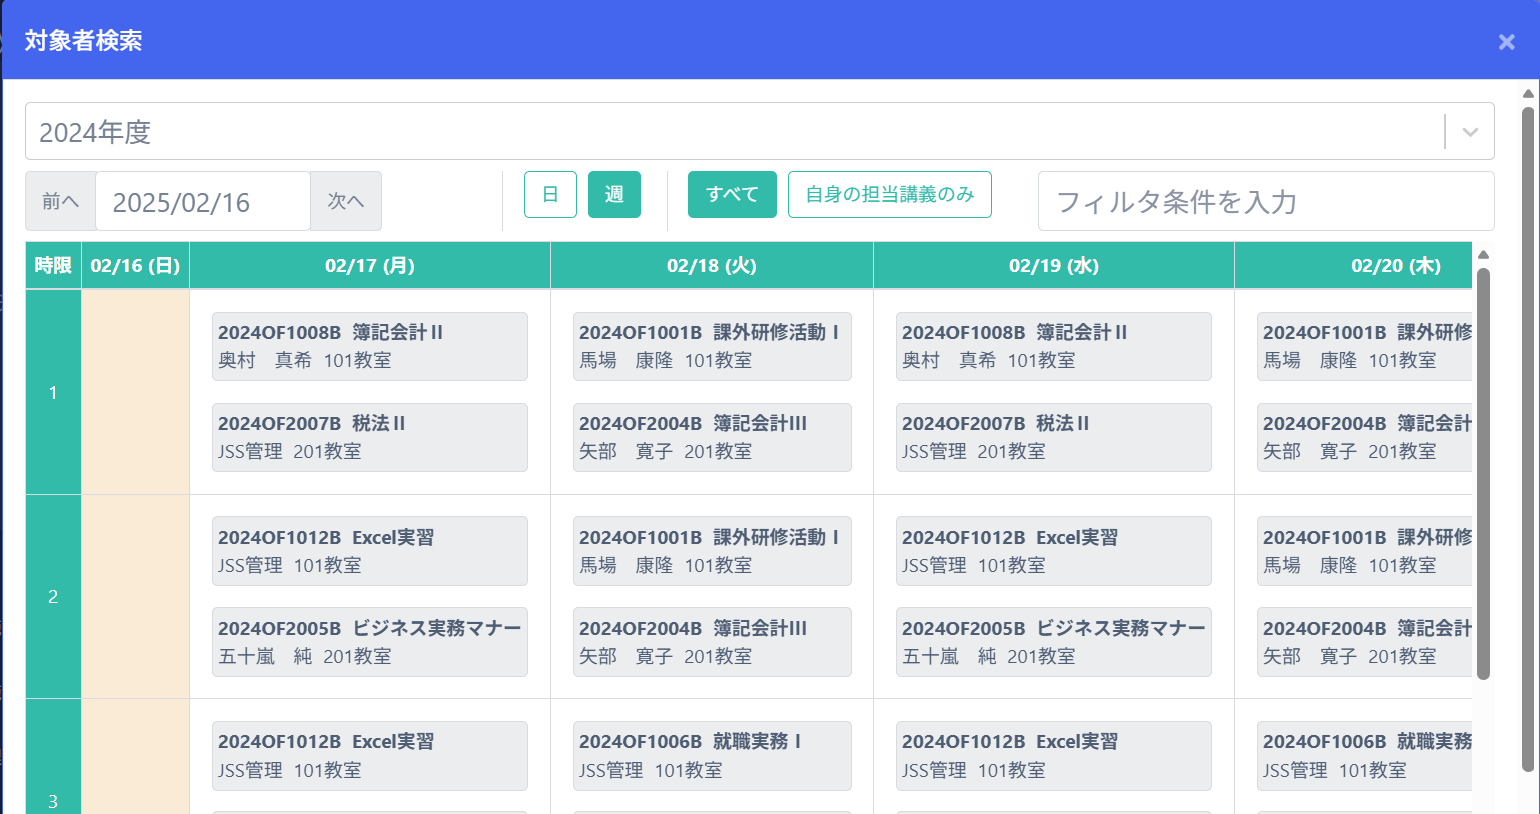This screenshot has width=1540, height=814.
Task: Select Excel実習 on Wednesday period 2
Action: [x=1053, y=551]
